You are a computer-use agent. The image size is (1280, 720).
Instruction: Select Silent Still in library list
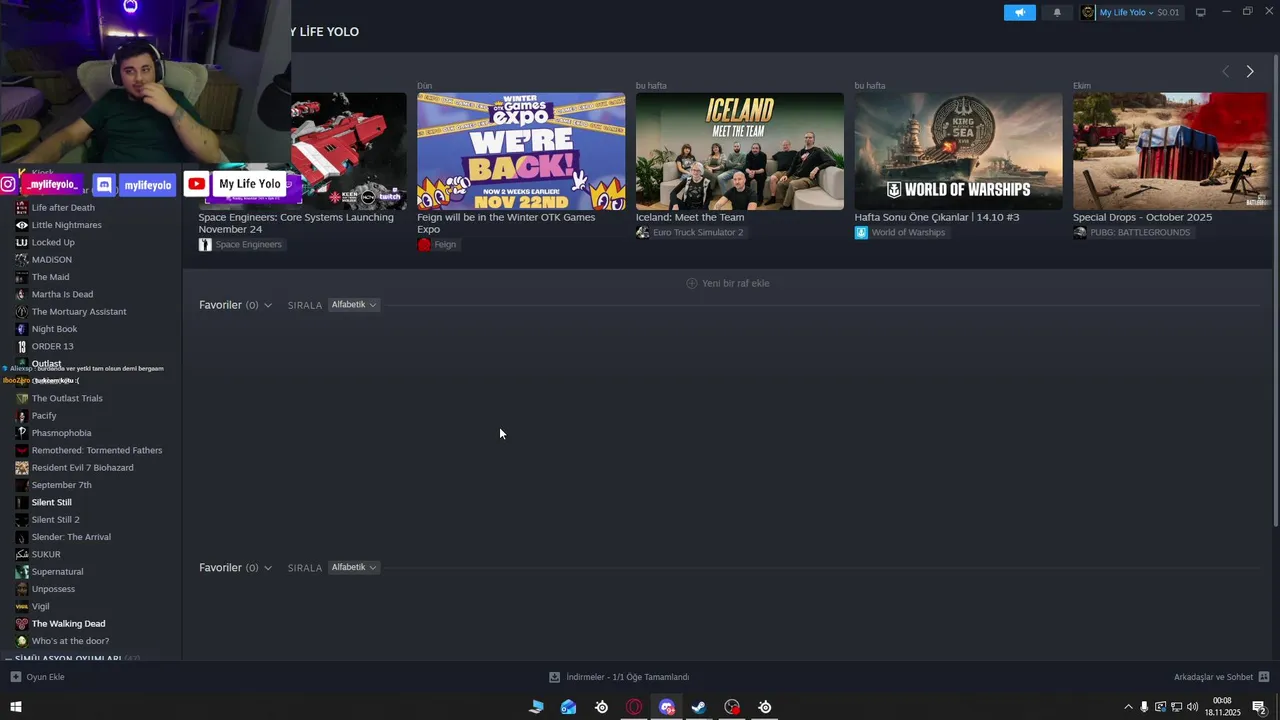[x=51, y=502]
